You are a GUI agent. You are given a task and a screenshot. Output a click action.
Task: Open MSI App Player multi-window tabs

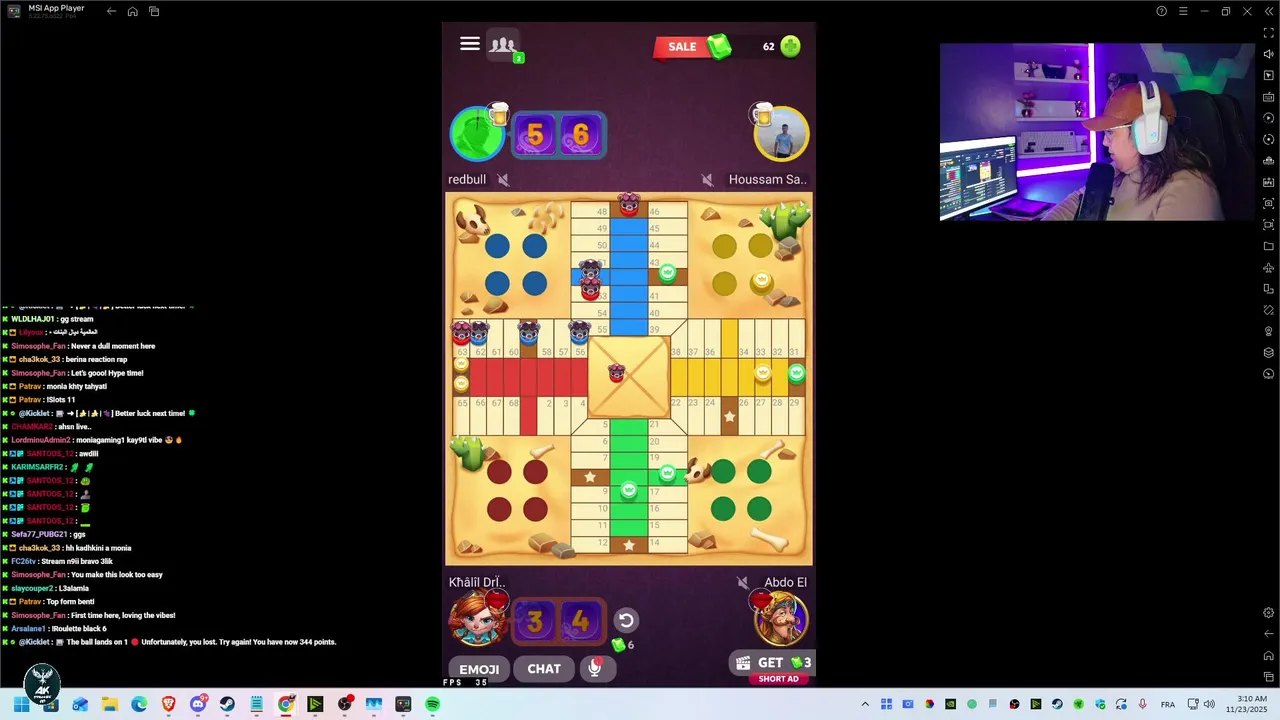154,11
